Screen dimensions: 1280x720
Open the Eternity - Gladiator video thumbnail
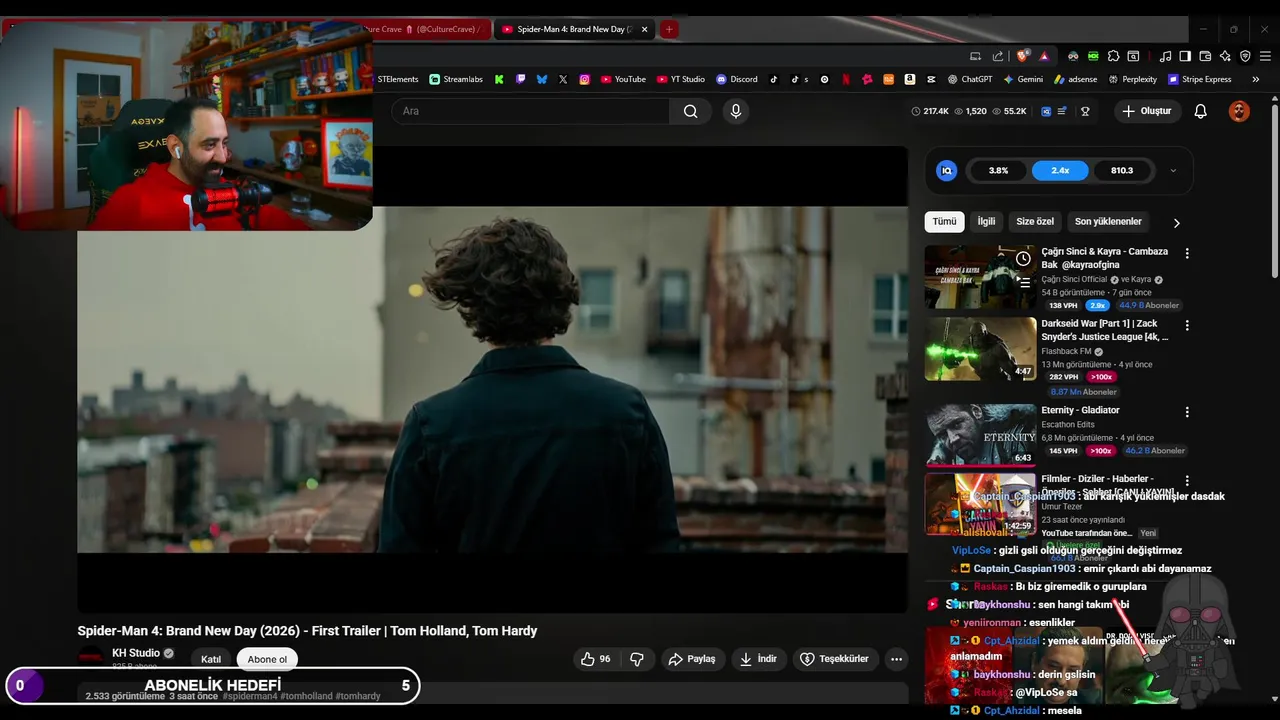980,435
